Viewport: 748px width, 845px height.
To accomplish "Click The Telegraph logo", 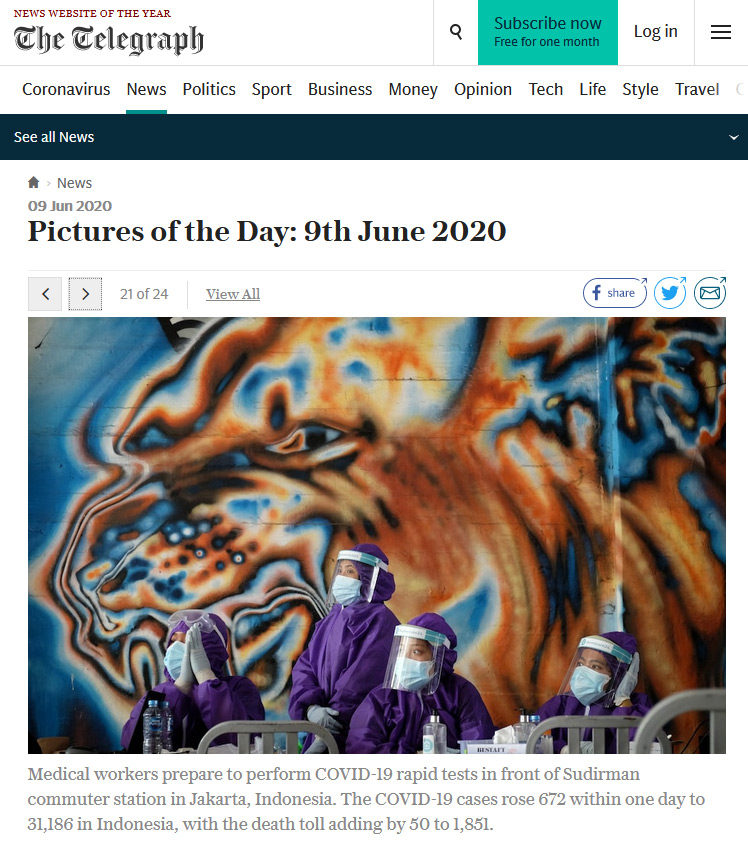I will pos(108,39).
